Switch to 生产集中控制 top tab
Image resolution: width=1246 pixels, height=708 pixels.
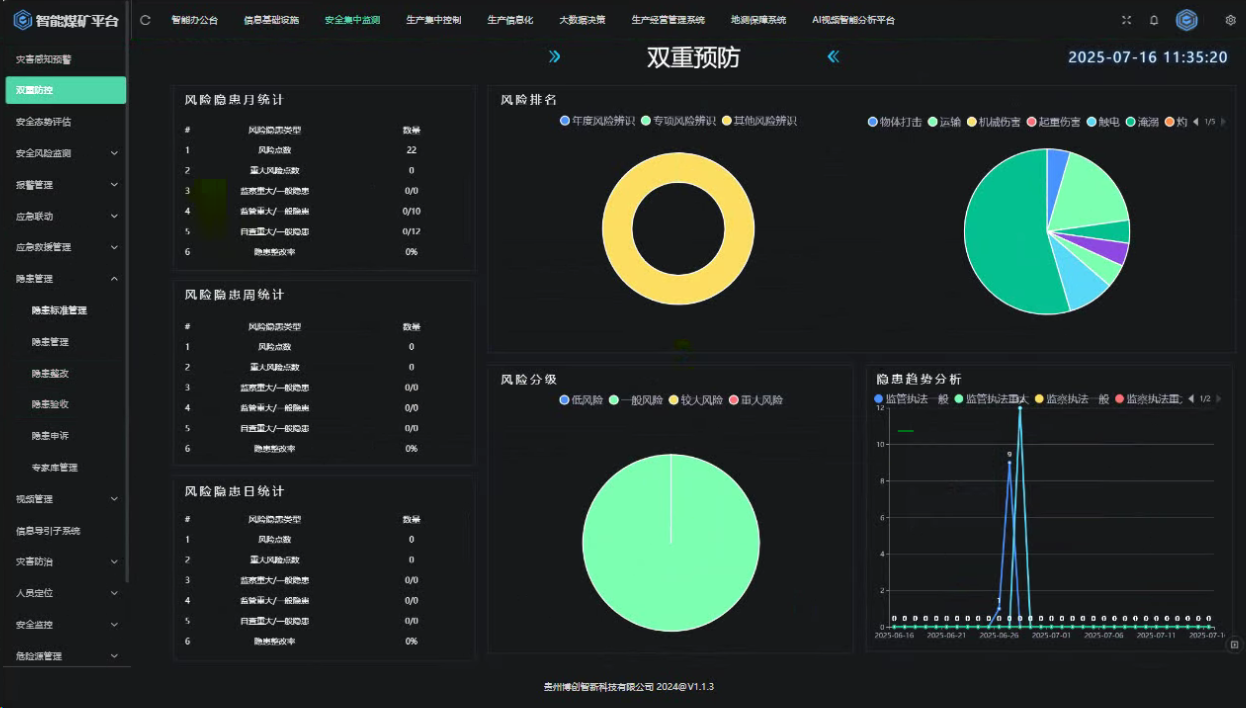433,20
